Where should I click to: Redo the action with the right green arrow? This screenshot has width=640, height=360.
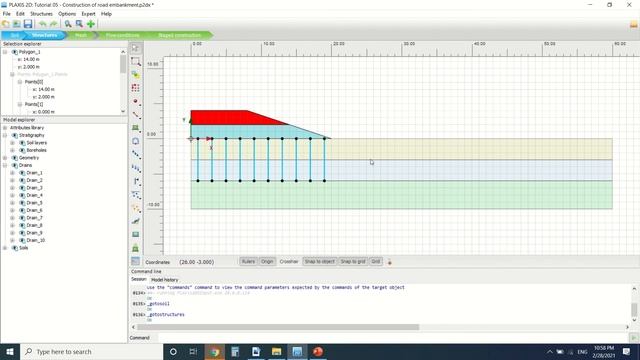click(x=53, y=24)
